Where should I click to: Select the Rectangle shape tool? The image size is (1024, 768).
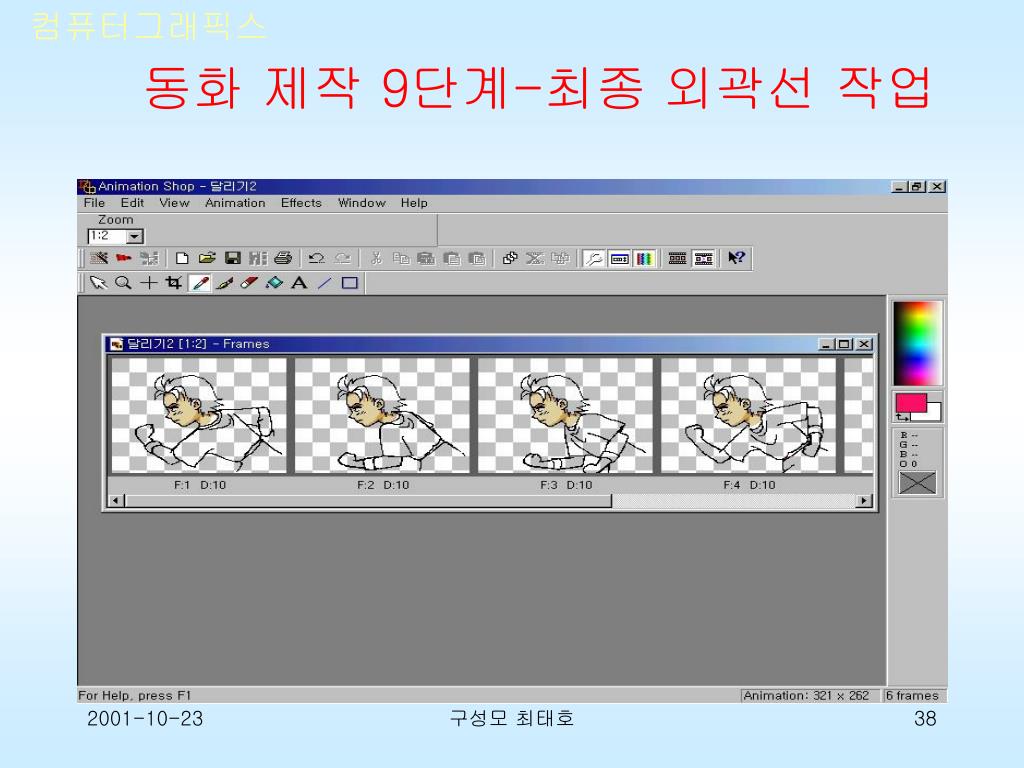(x=350, y=283)
